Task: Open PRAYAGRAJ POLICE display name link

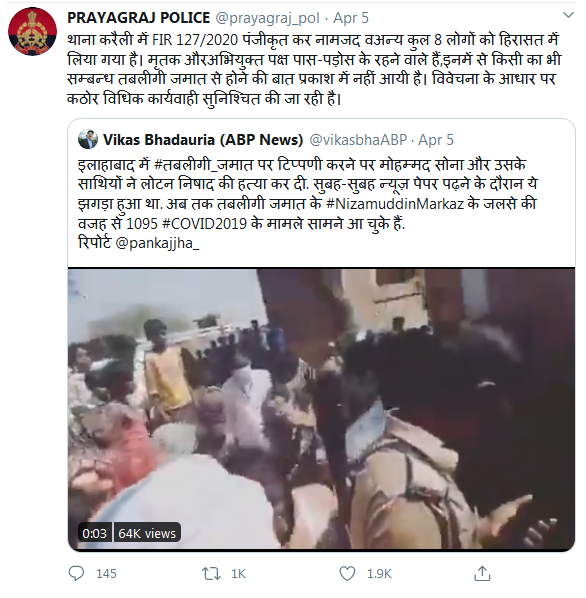Action: pyautogui.click(x=138, y=18)
